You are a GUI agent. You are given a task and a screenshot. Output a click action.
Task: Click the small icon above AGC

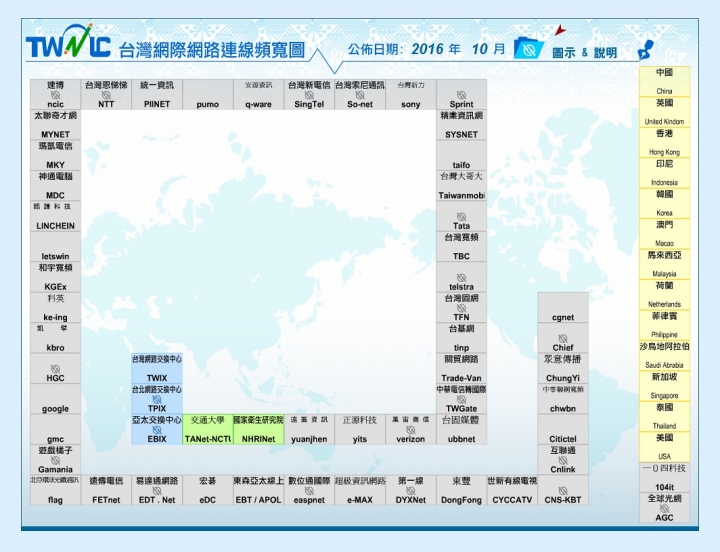pyautogui.click(x=664, y=508)
